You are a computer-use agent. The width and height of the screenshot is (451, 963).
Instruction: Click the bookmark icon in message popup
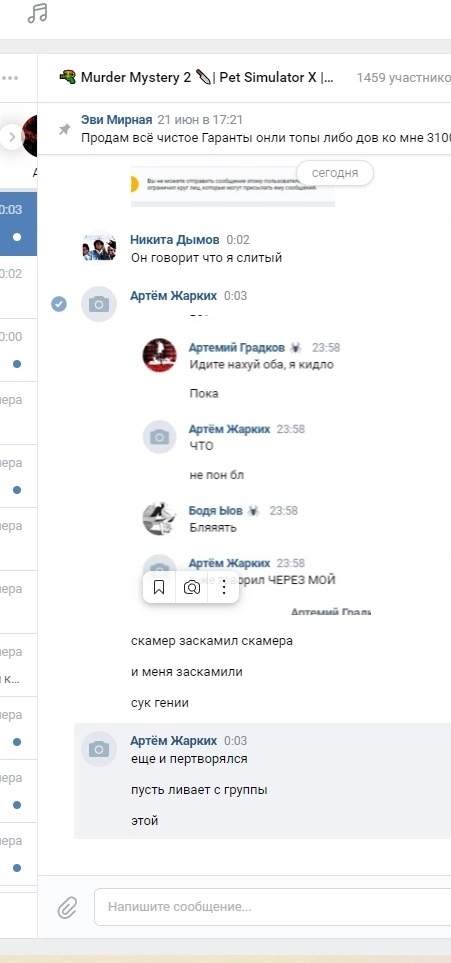coord(159,588)
